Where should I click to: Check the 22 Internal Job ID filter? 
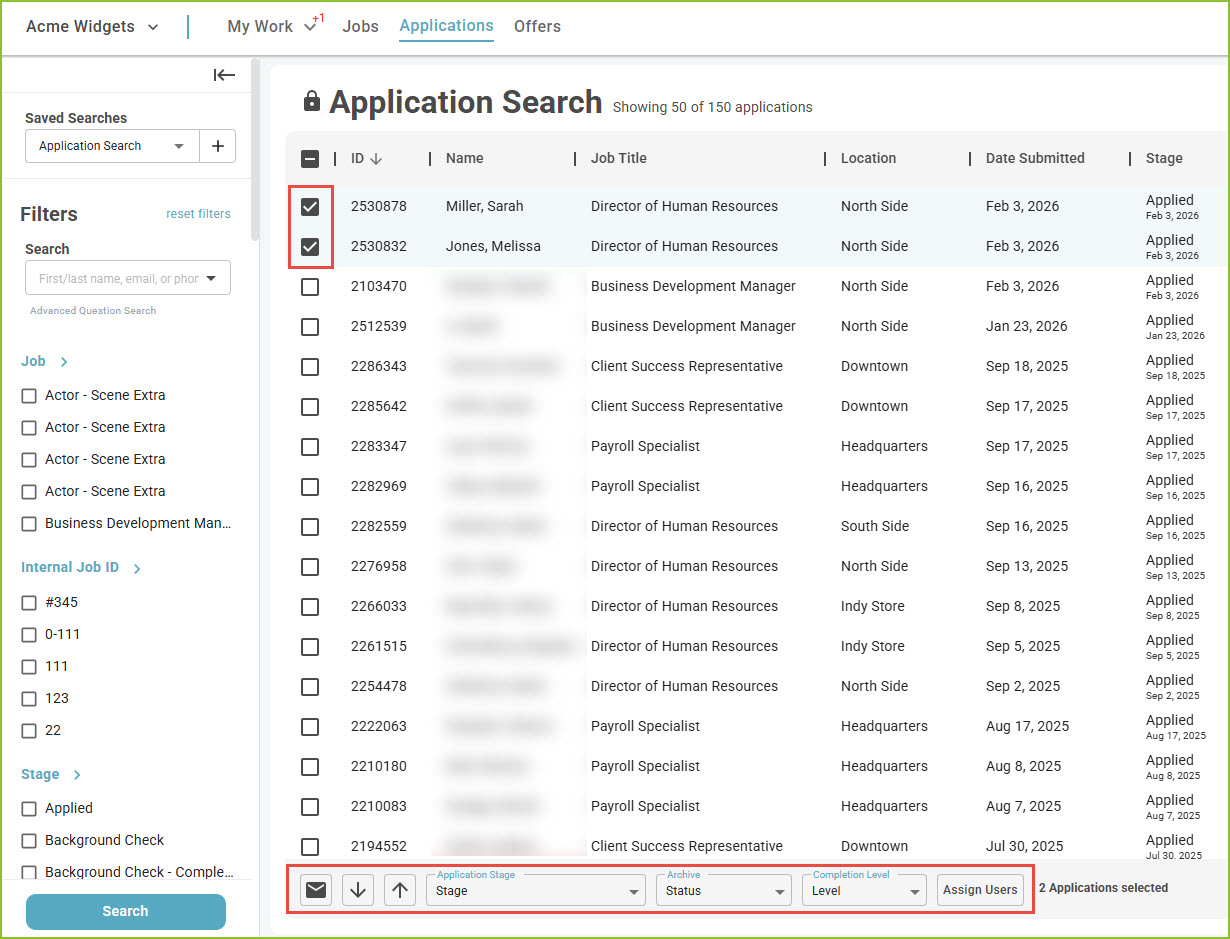pos(29,731)
